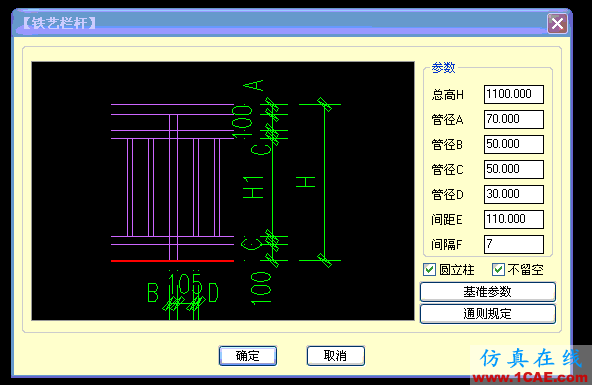Image resolution: width=592 pixels, height=385 pixels.
Task: Cancel with the 取消 button
Action: 336,356
